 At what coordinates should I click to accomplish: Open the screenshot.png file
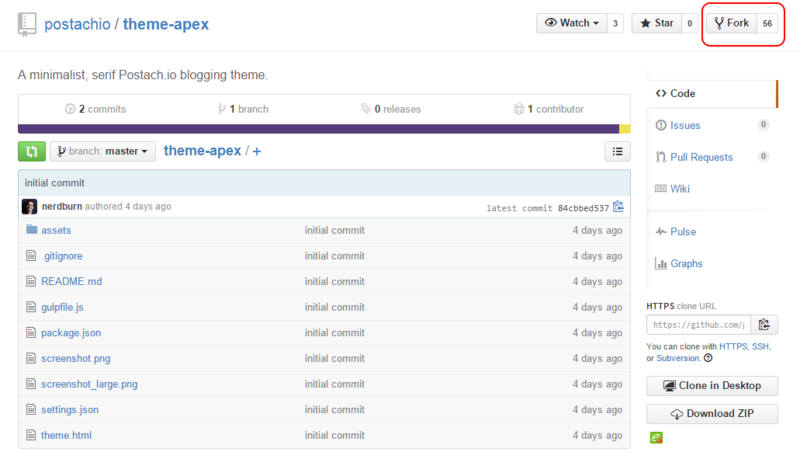click(x=76, y=358)
